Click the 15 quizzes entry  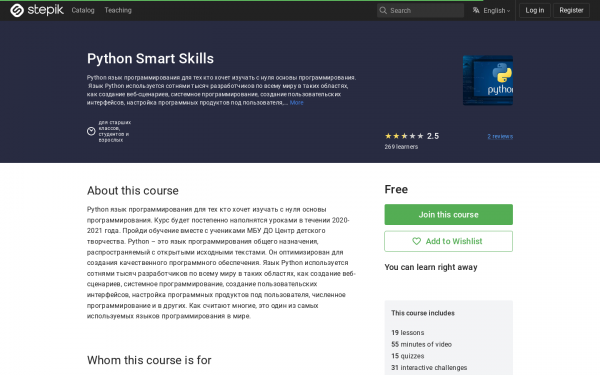(x=408, y=356)
